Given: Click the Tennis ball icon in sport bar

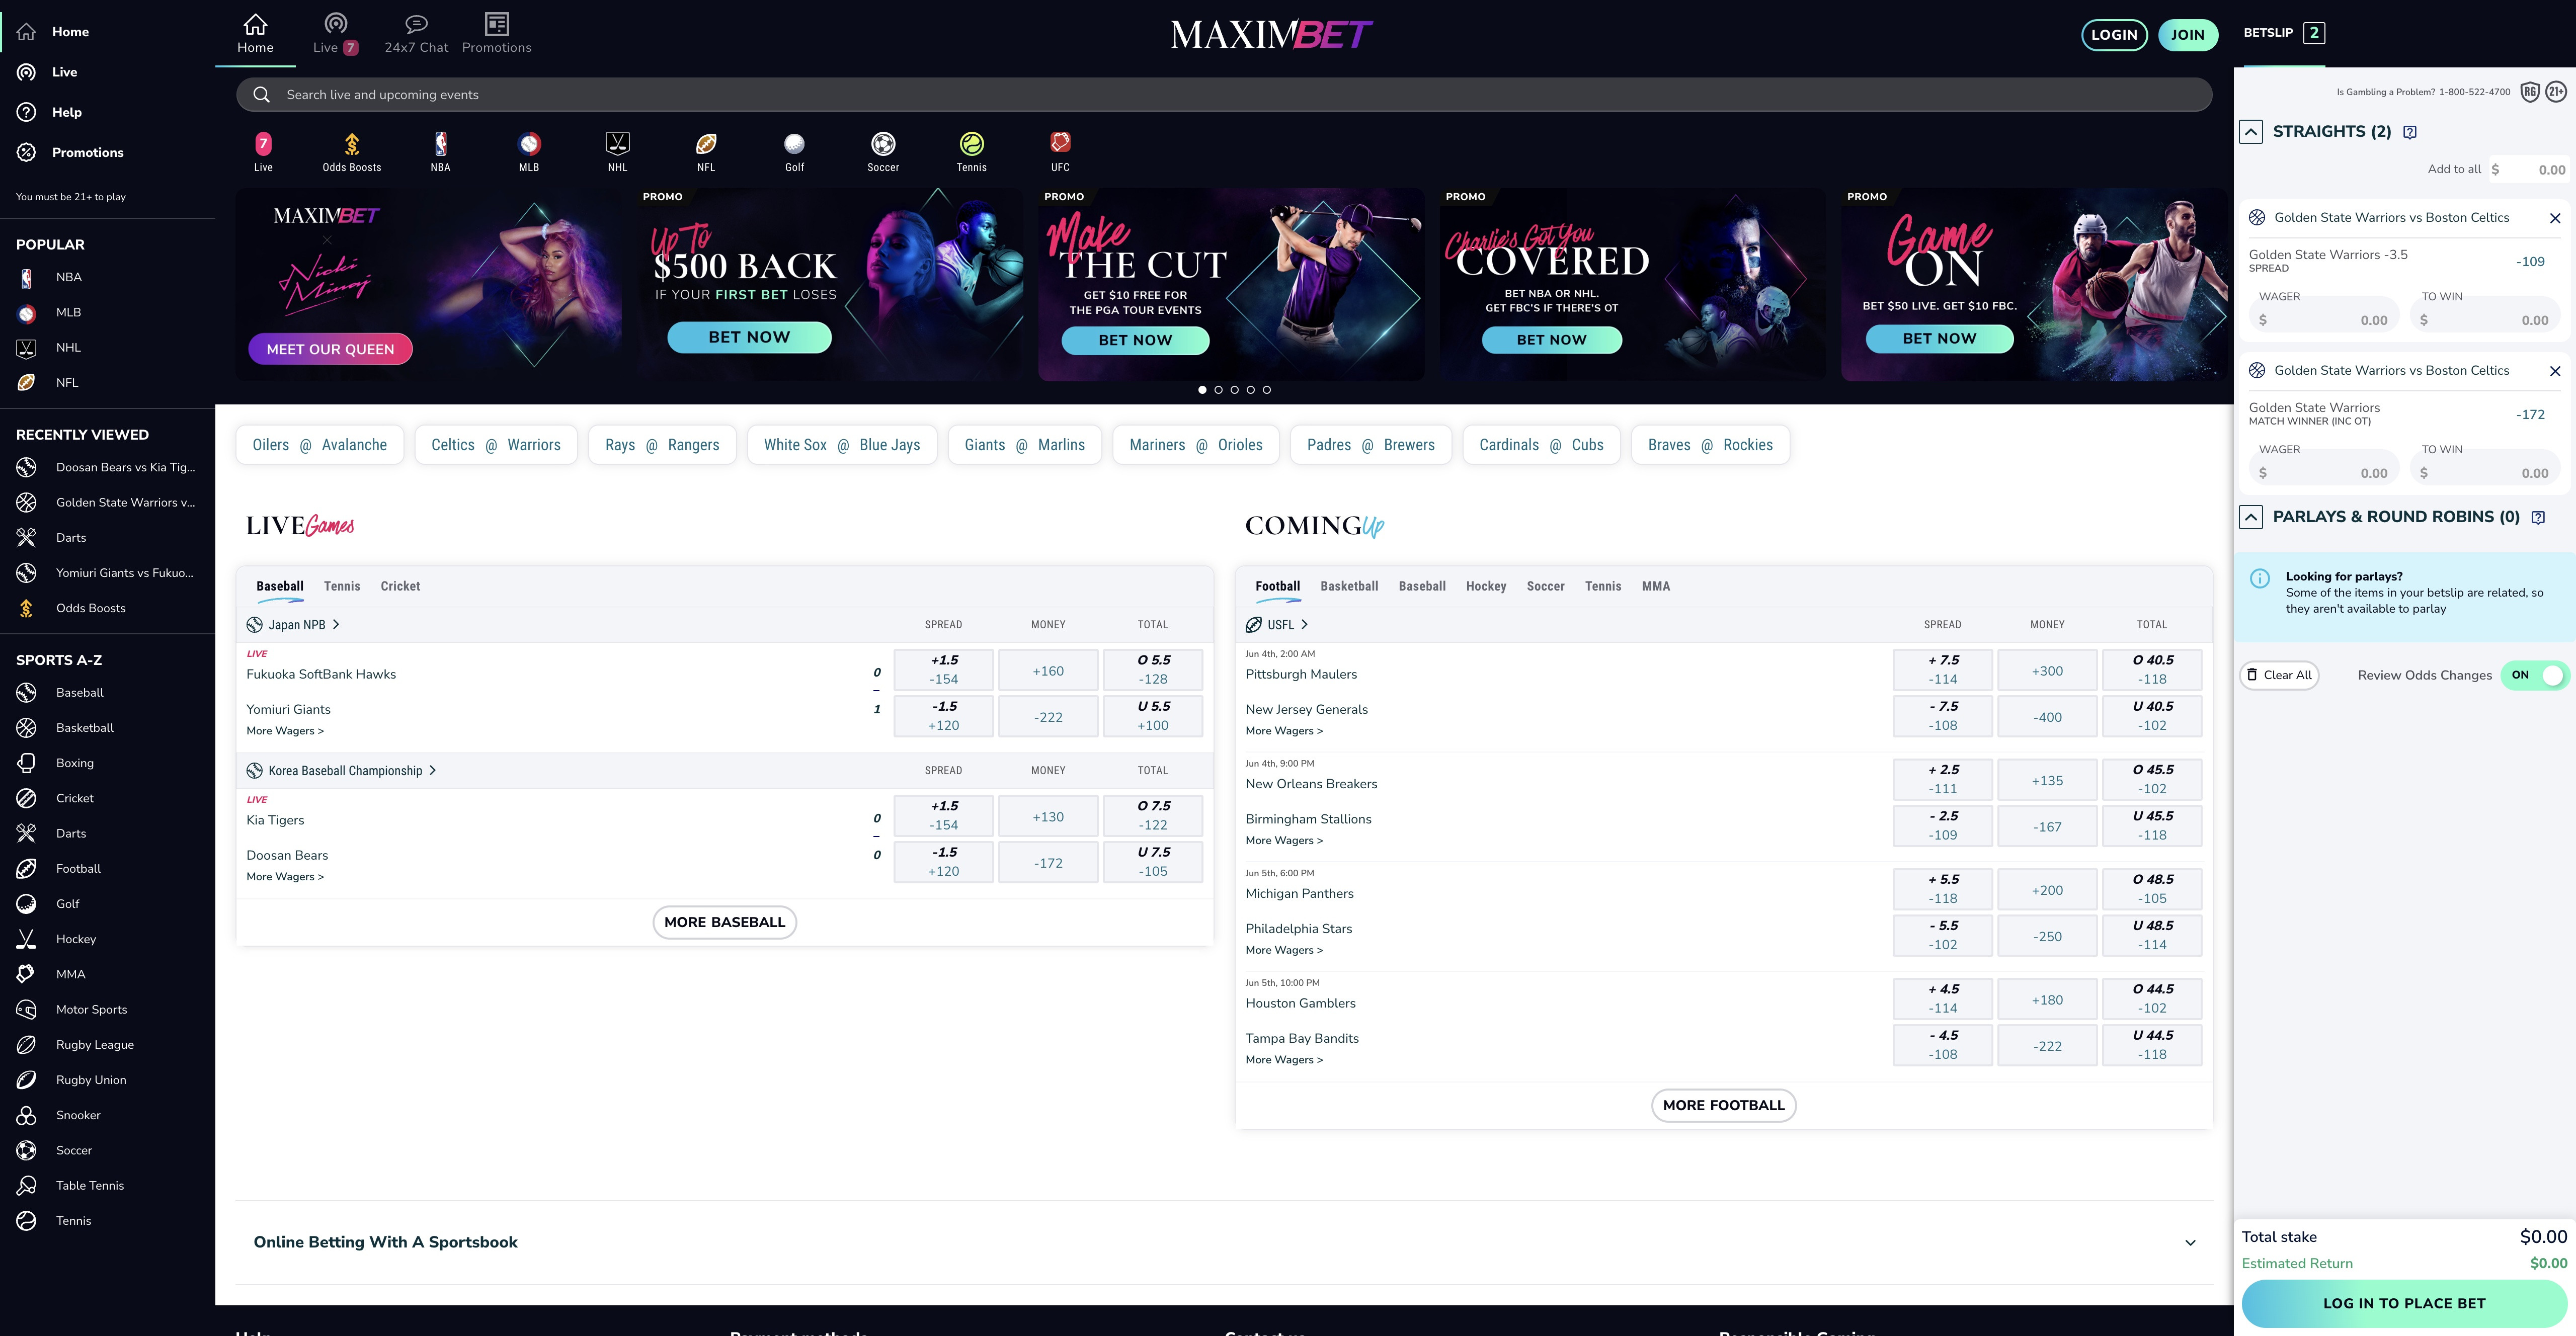Looking at the screenshot, I should (971, 144).
